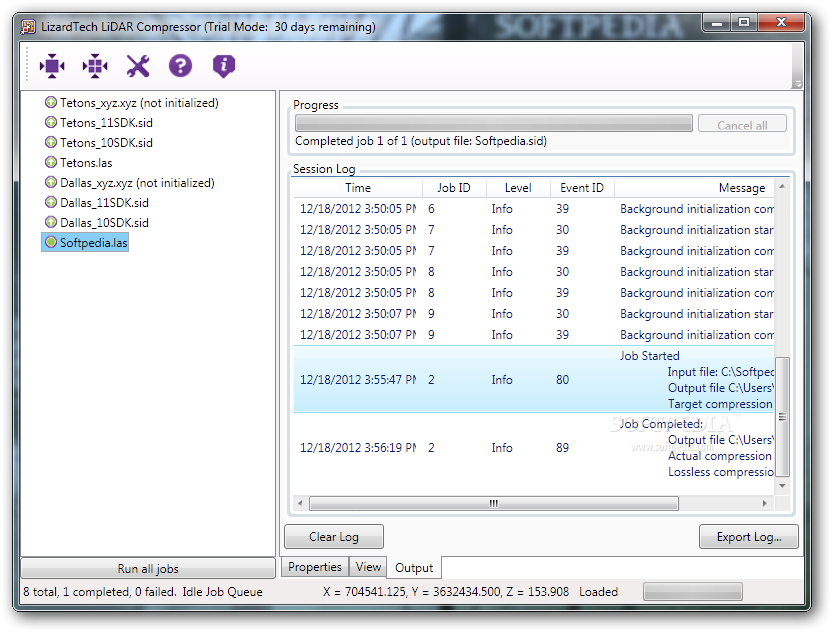Select the log row with Job ID 6
Image resolution: width=832 pixels, height=632 pixels.
click(x=533, y=209)
